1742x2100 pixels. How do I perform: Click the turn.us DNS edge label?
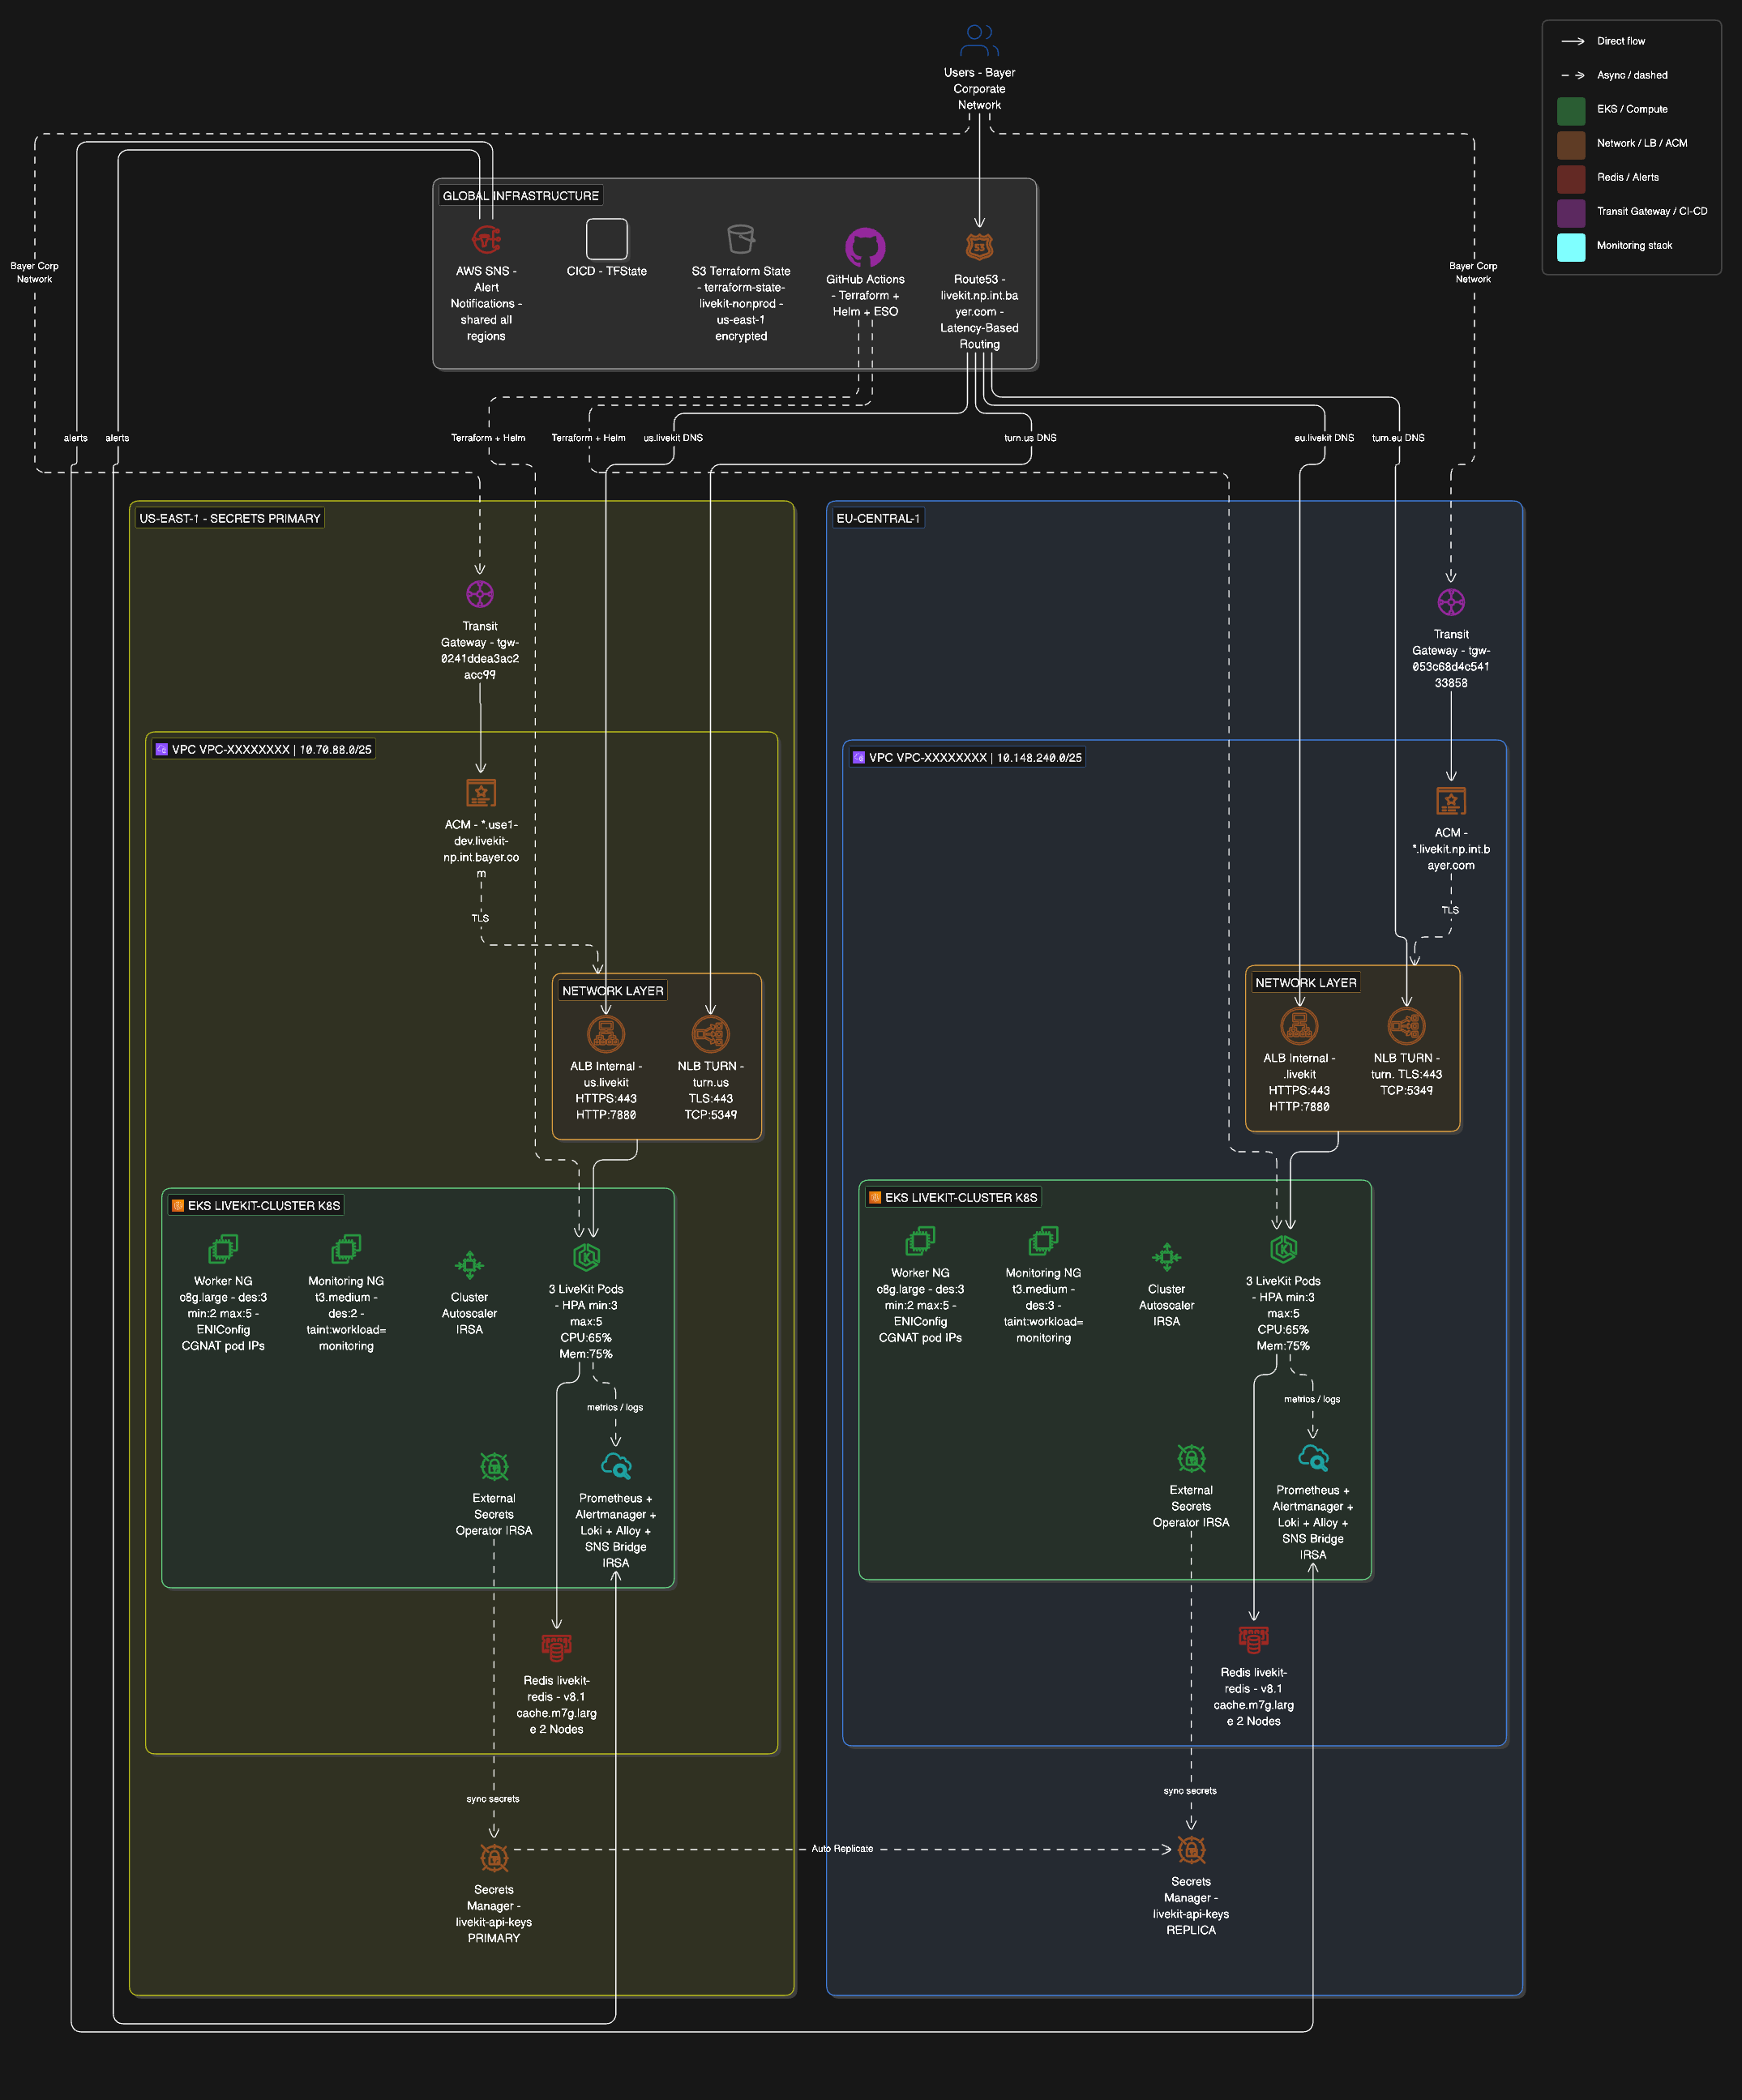[x=1030, y=438]
